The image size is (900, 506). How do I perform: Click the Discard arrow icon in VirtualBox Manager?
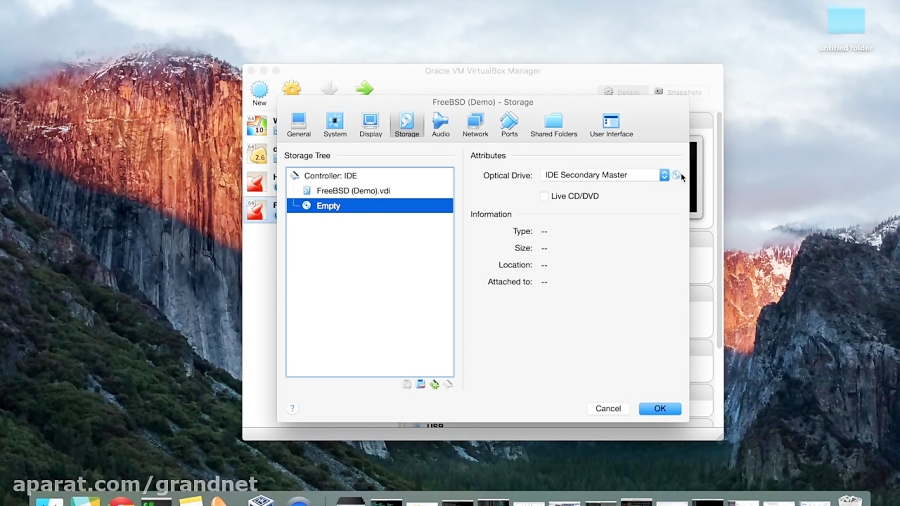329,88
